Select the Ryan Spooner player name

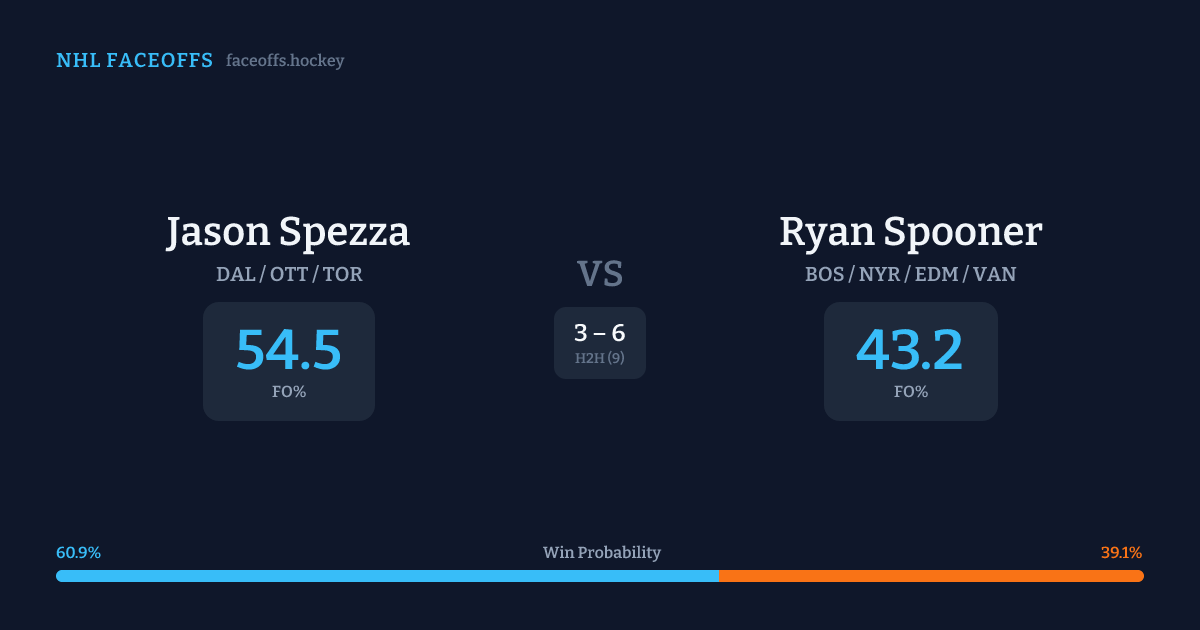coord(910,232)
